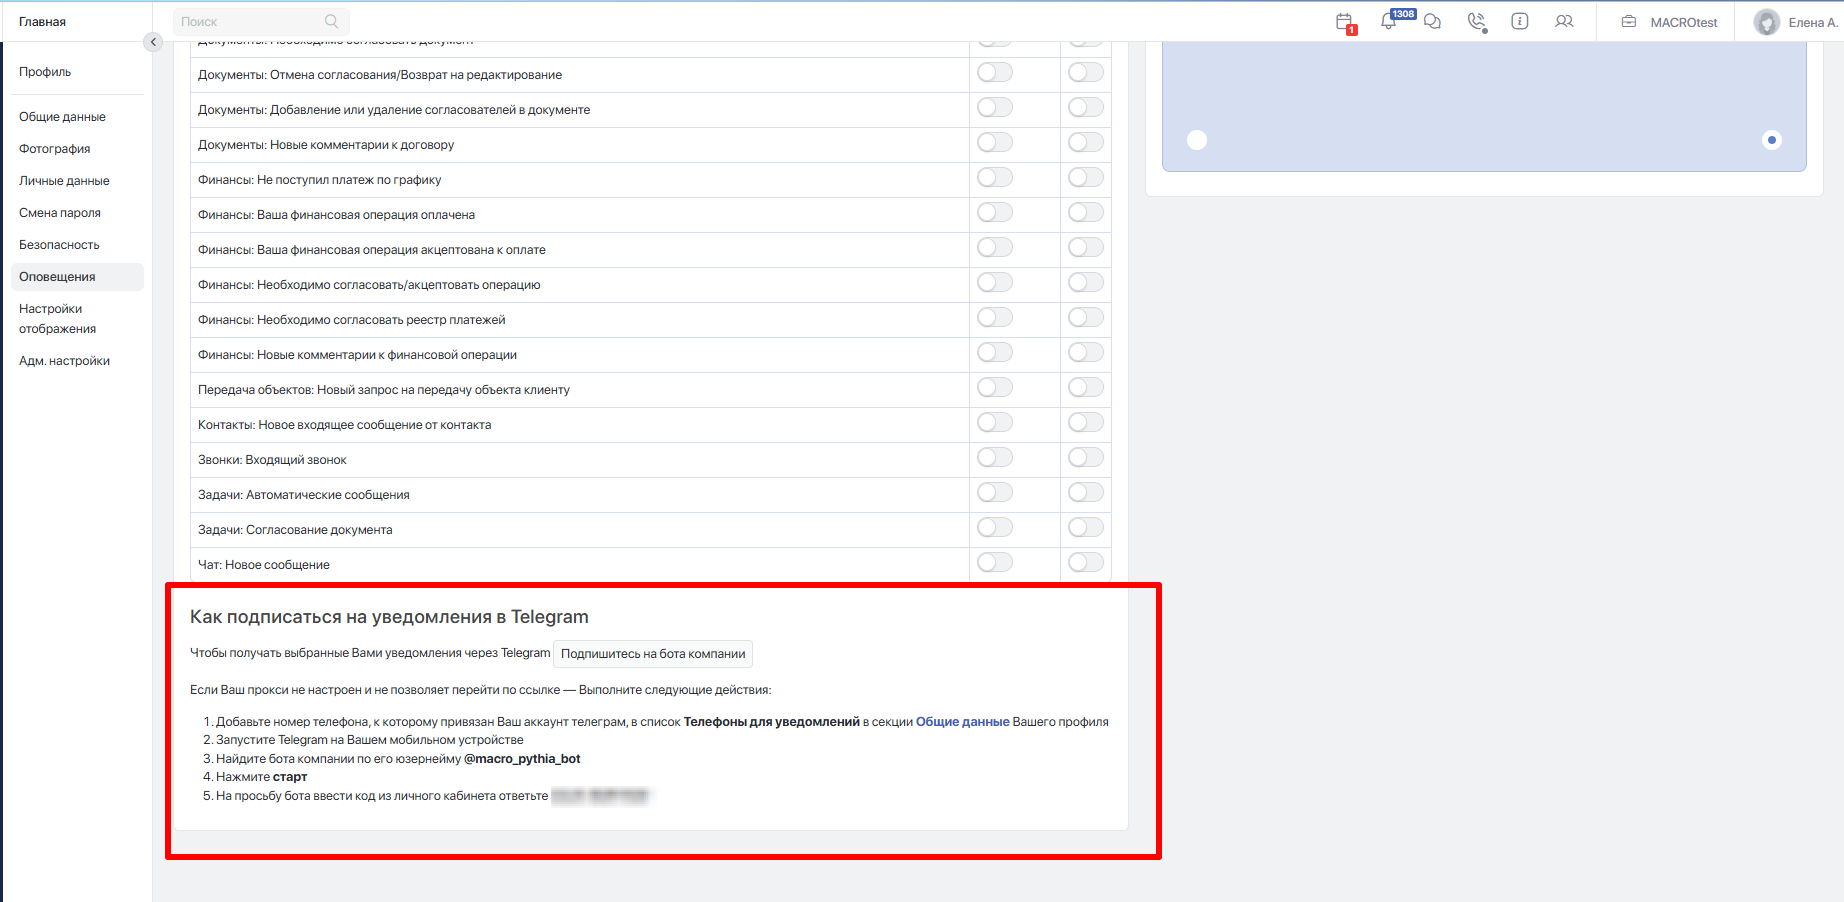The height and width of the screenshot is (902, 1844).
Task: Click the users group icon
Action: [1564, 22]
